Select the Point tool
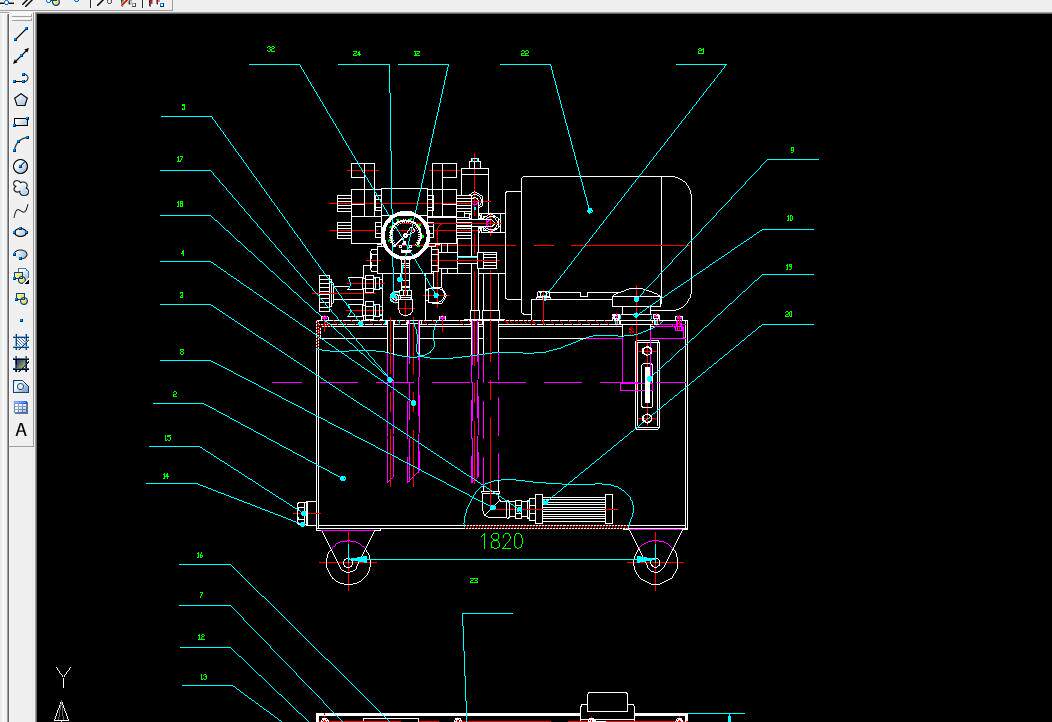 pyautogui.click(x=21, y=321)
